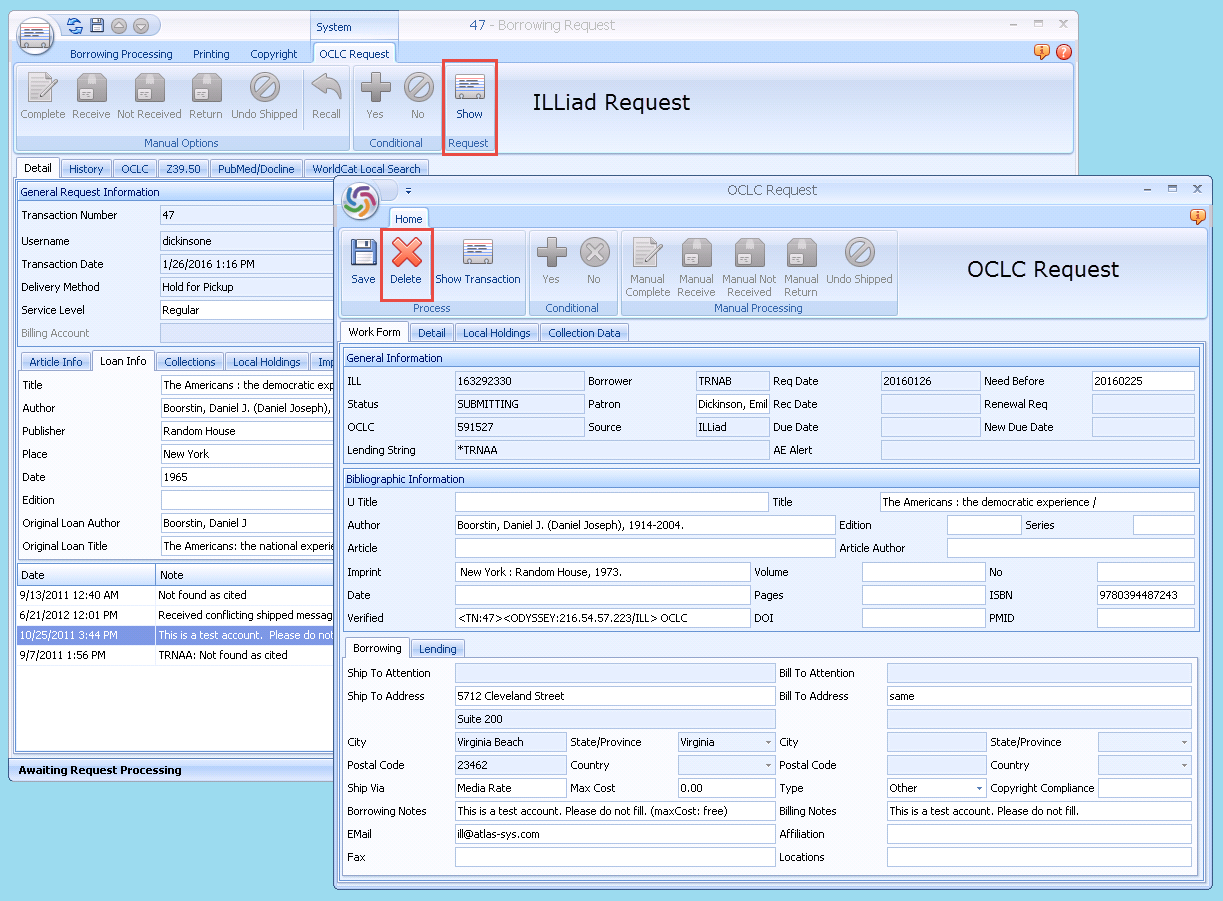Click Show Request to open the request window
The width and height of the screenshot is (1223, 901).
click(469, 97)
